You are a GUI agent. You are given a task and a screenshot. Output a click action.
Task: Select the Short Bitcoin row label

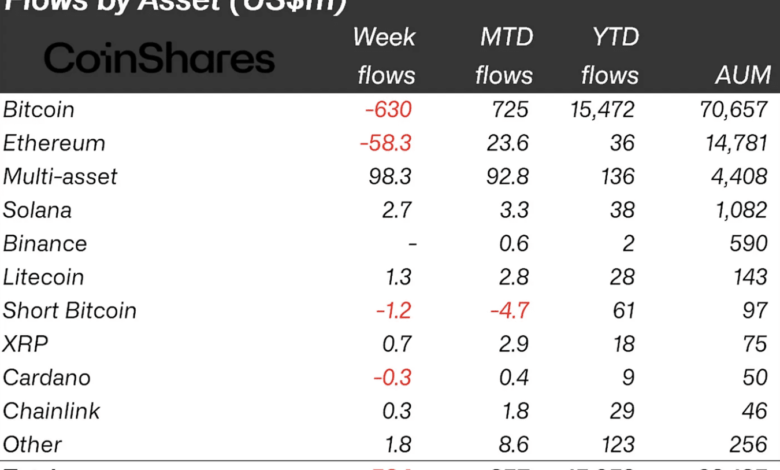point(69,311)
